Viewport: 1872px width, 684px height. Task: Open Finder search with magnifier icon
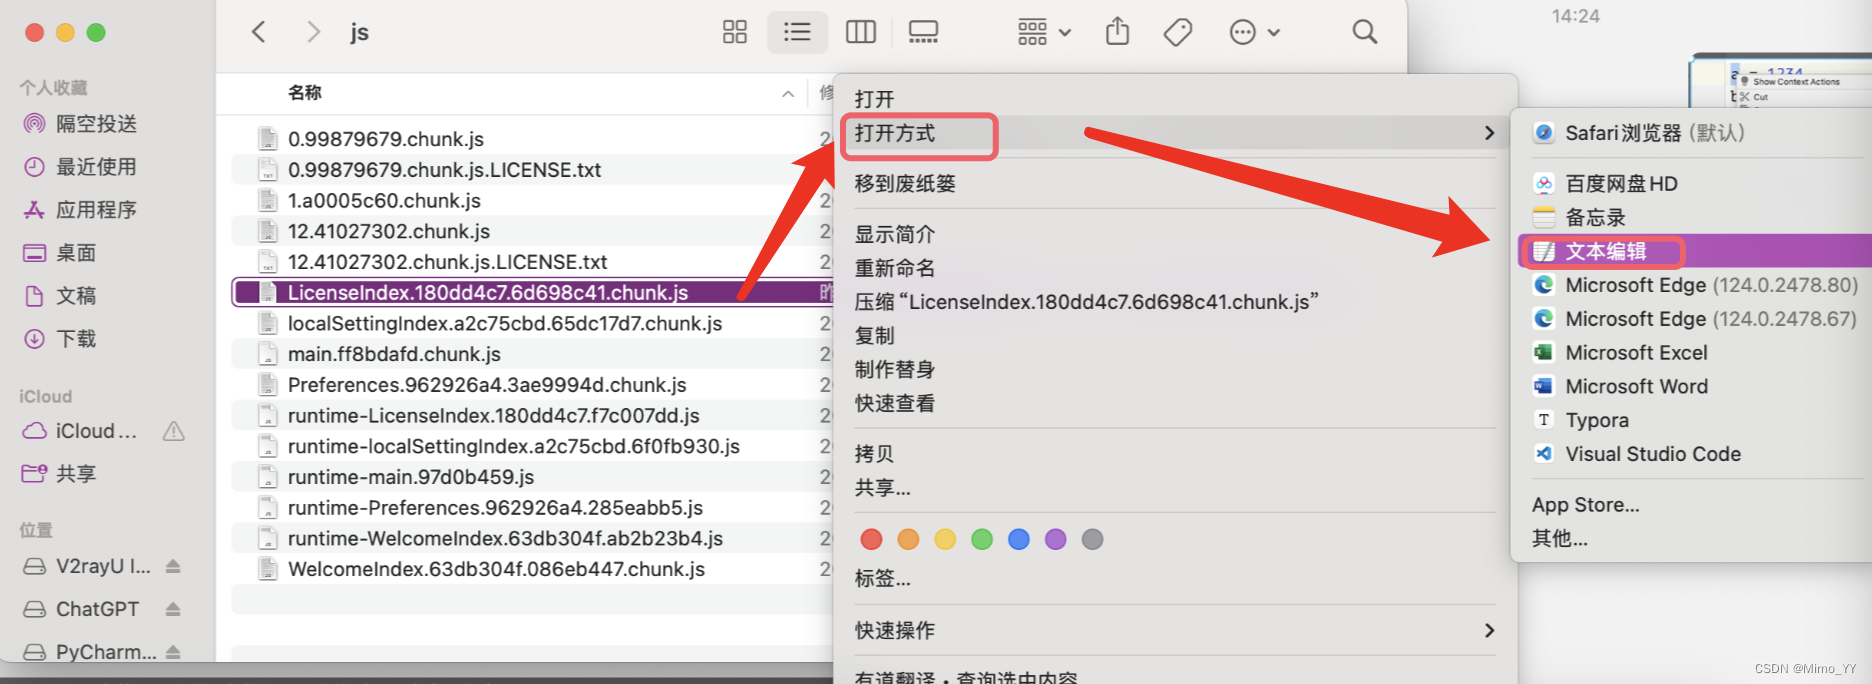coord(1364,33)
